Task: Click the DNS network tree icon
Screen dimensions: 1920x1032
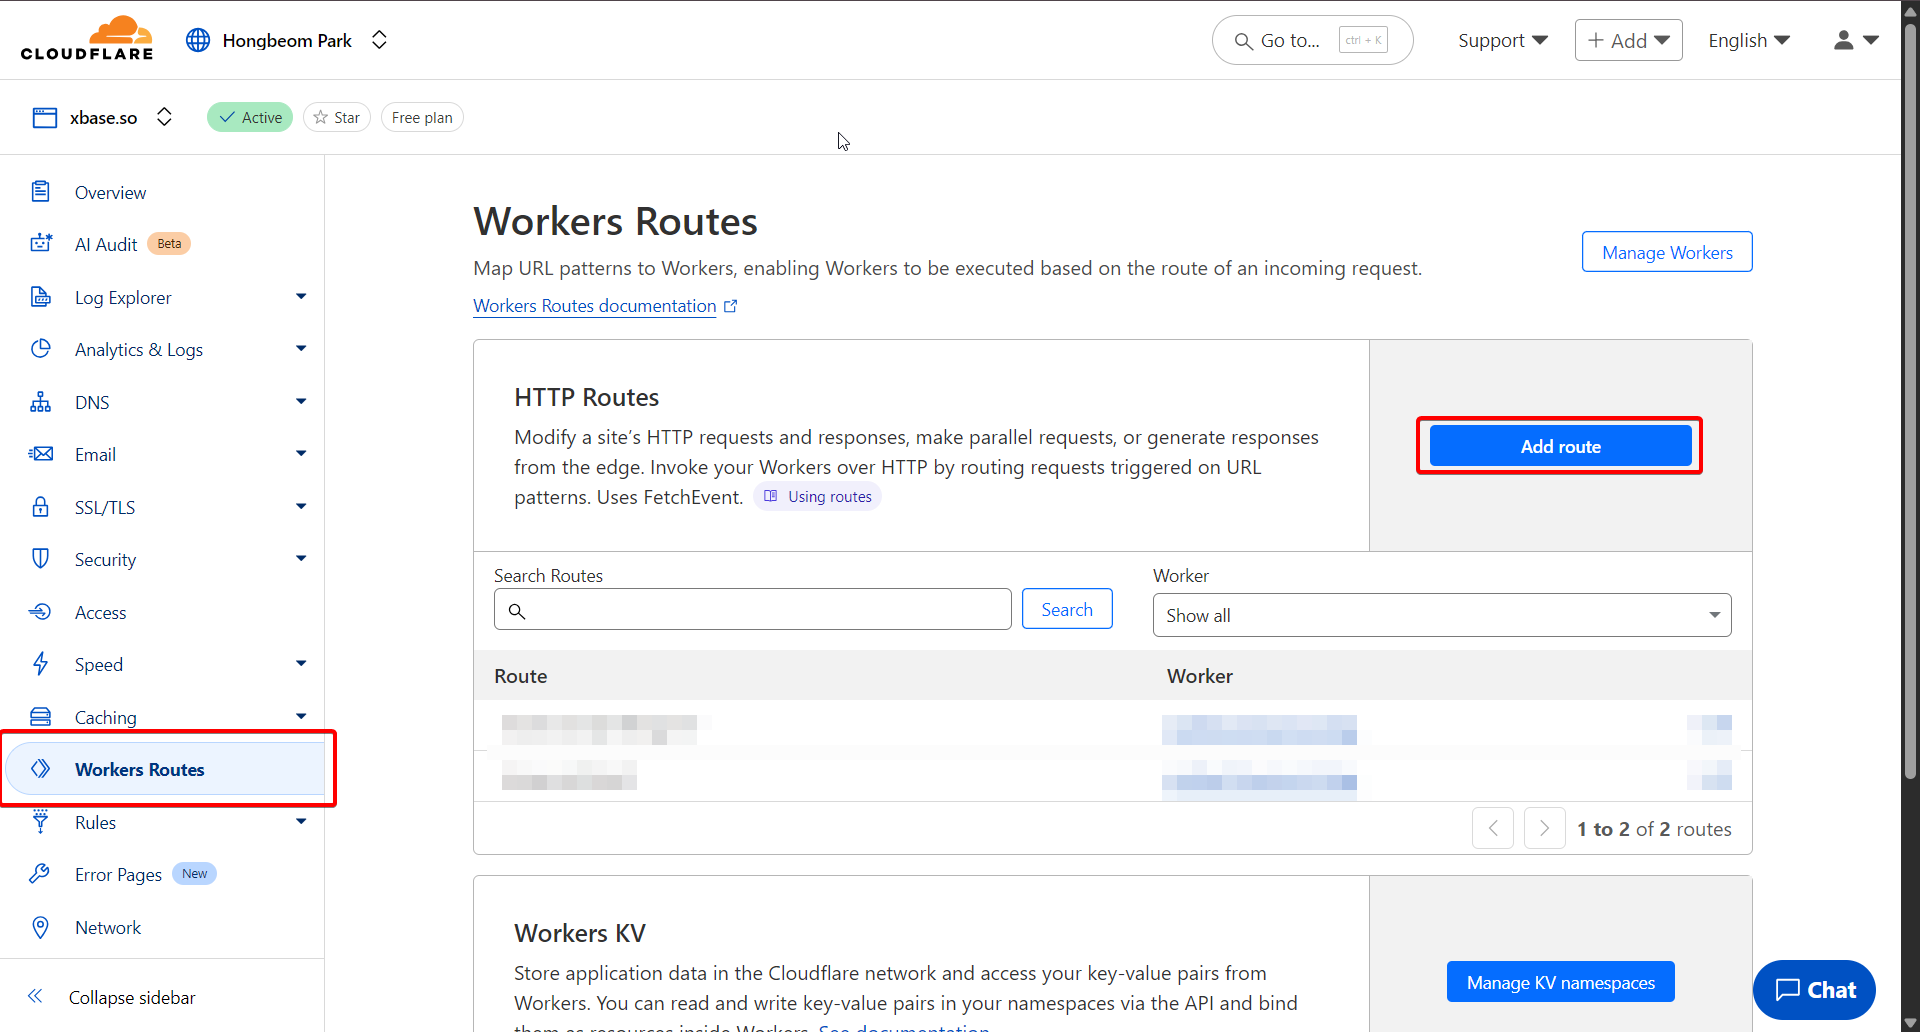Action: (x=41, y=401)
